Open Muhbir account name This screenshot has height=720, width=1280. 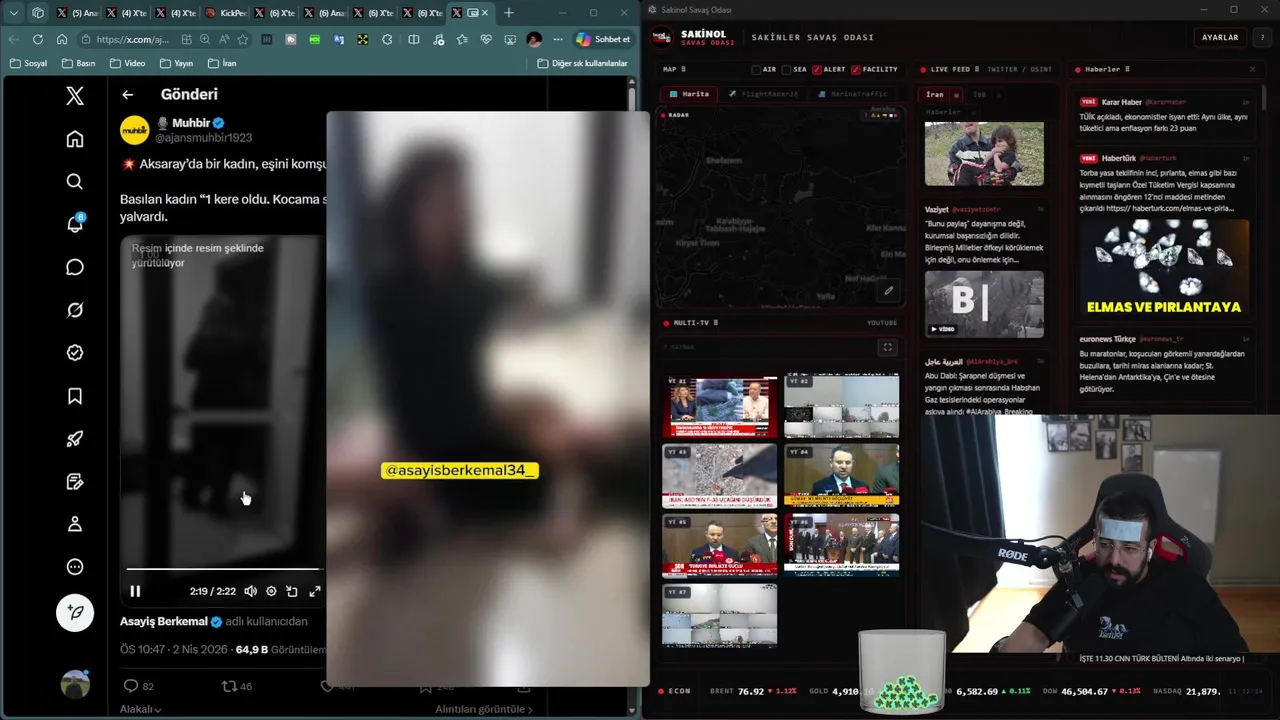[191, 123]
